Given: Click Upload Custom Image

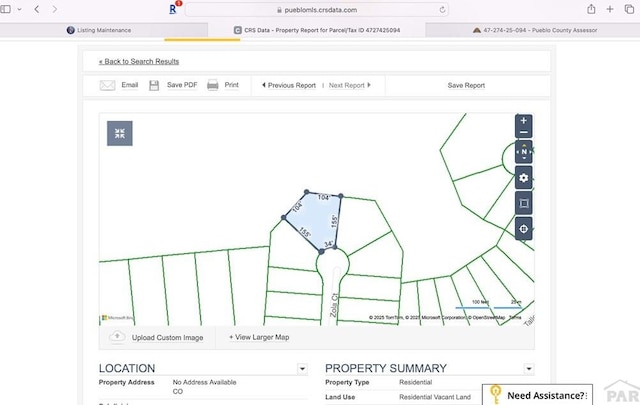Looking at the screenshot, I should 167,338.
